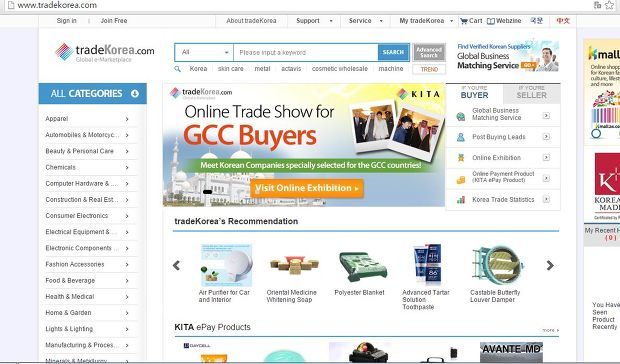Click the Sign in link
620x364 pixels.
[x=66, y=21]
